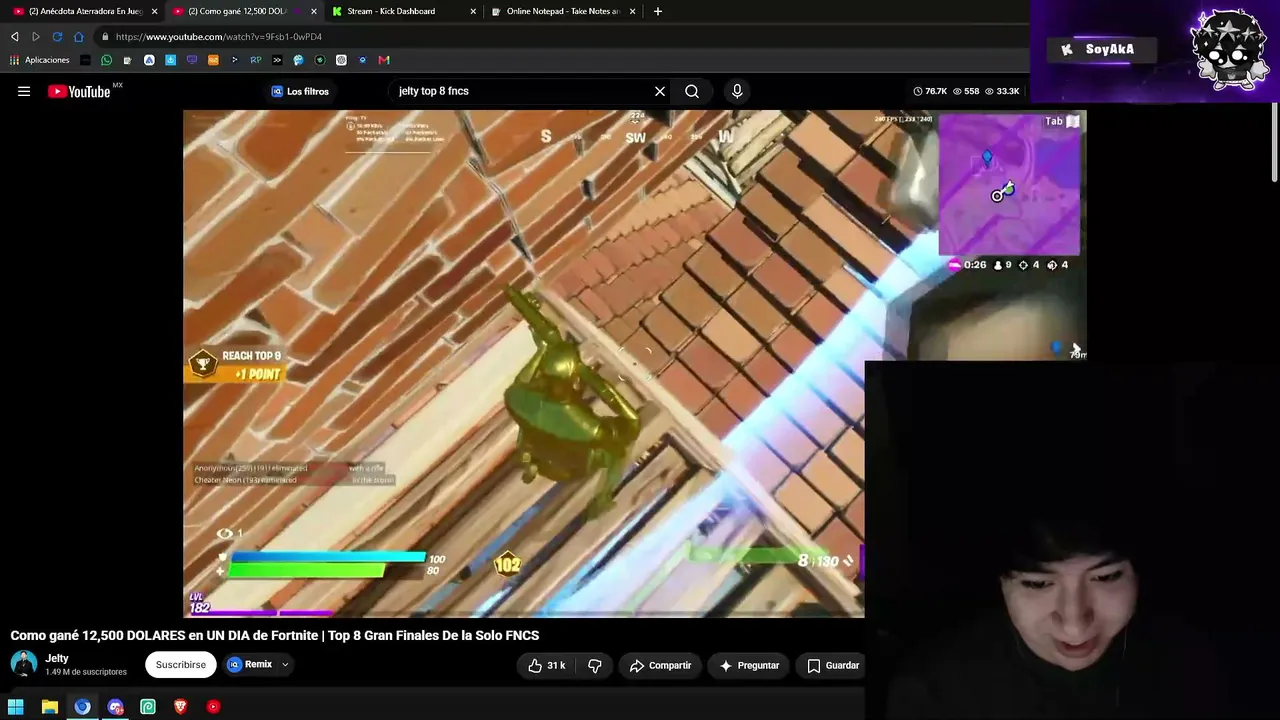Clear the search text with the X
This screenshot has width=1280, height=720.
(660, 91)
